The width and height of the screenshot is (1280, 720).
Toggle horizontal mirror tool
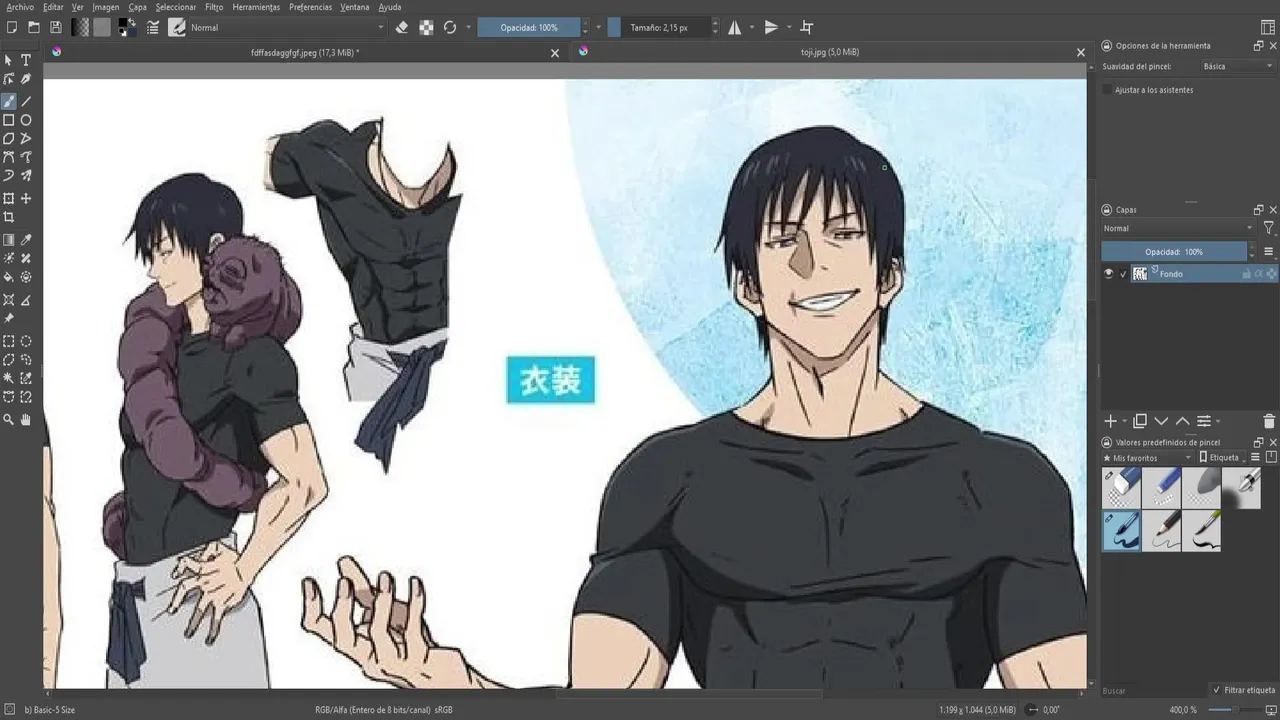735,27
